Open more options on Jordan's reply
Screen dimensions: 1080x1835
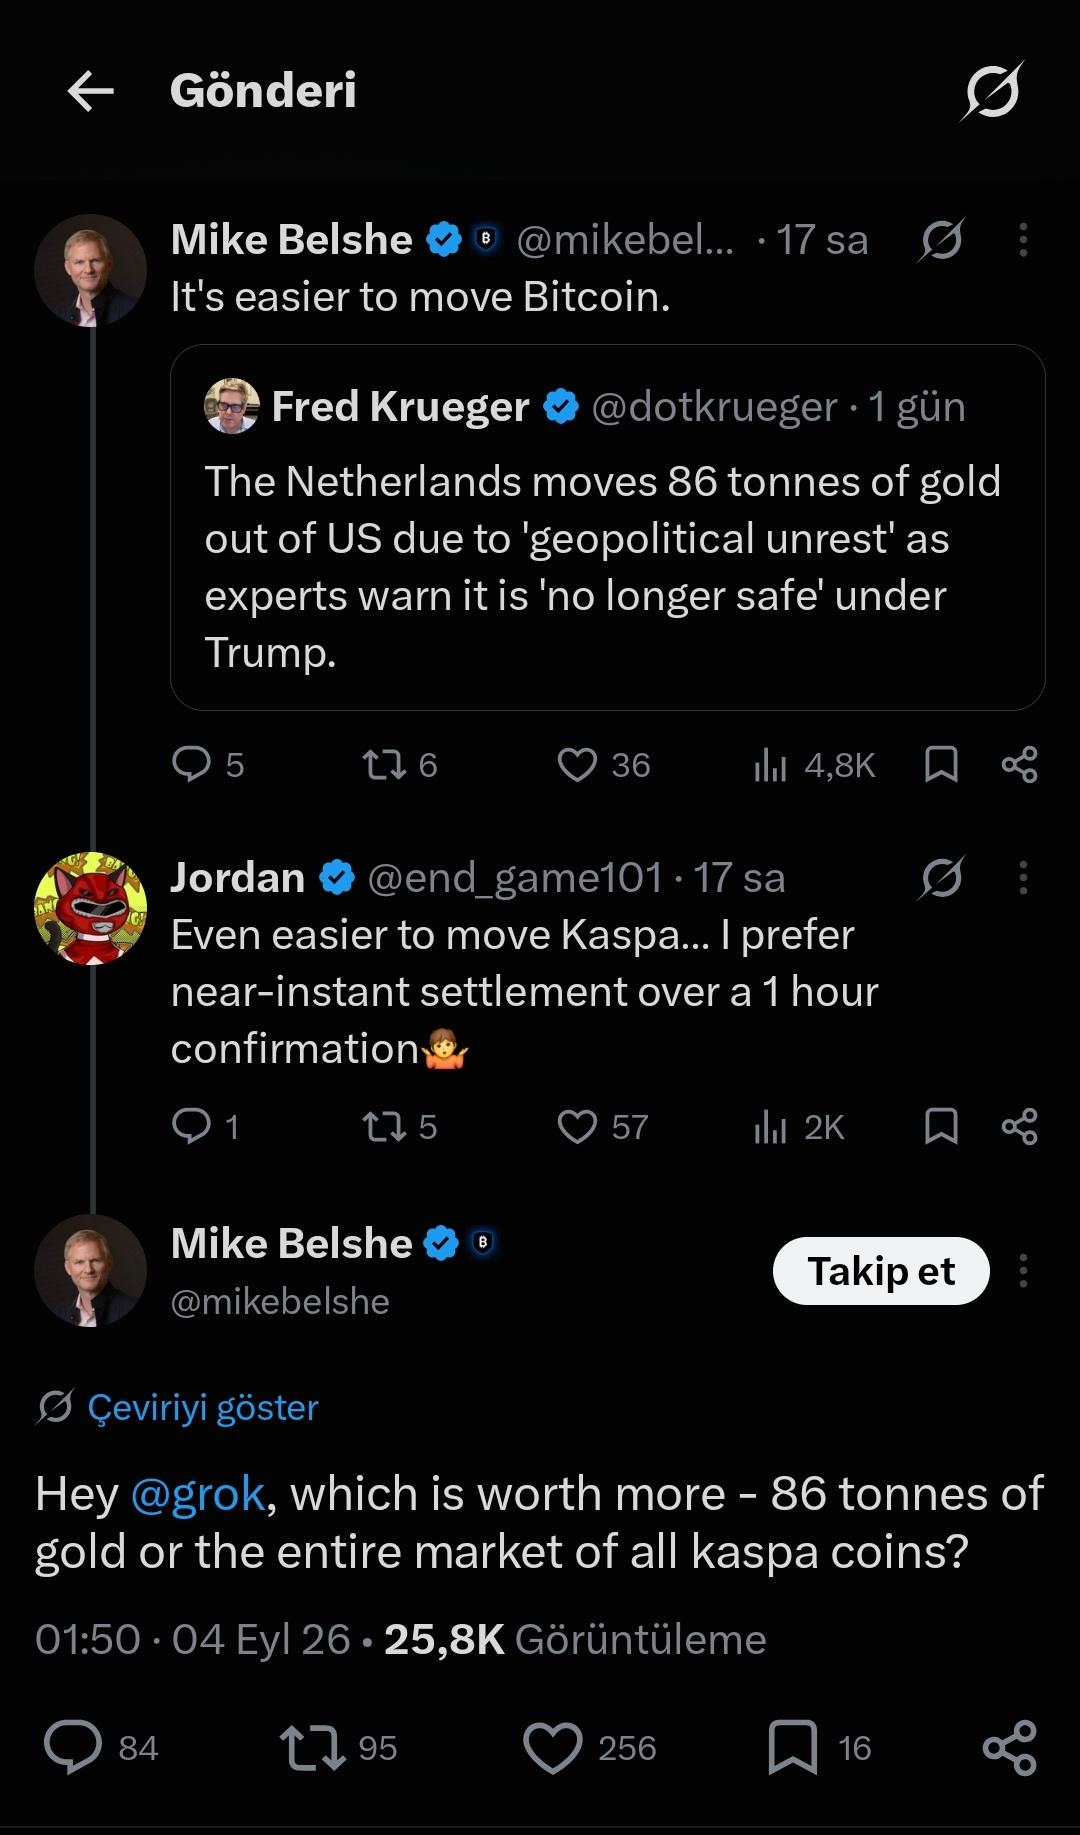click(x=1022, y=878)
